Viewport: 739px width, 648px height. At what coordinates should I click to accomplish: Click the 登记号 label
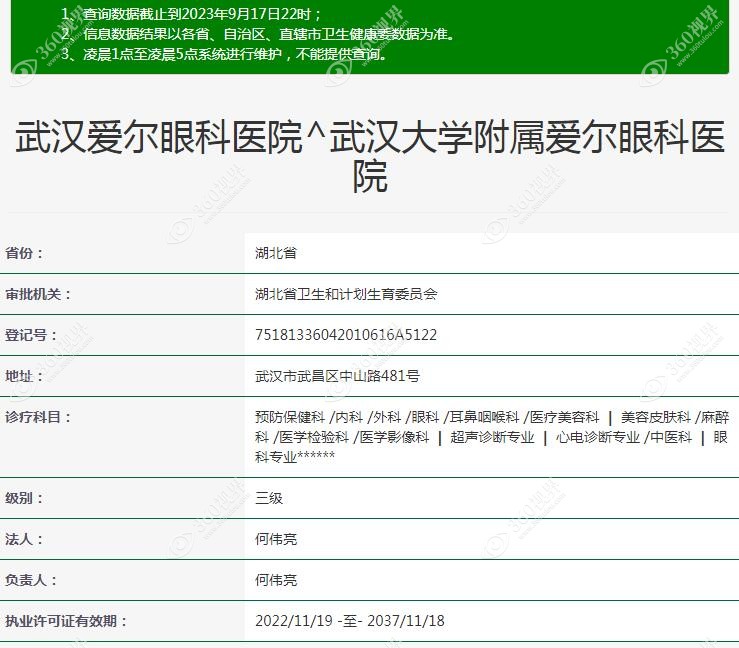31,335
